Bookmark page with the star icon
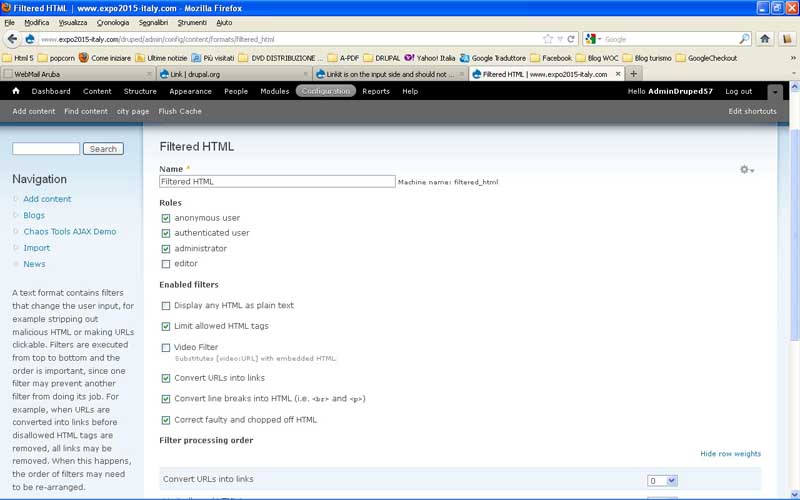 (548, 39)
